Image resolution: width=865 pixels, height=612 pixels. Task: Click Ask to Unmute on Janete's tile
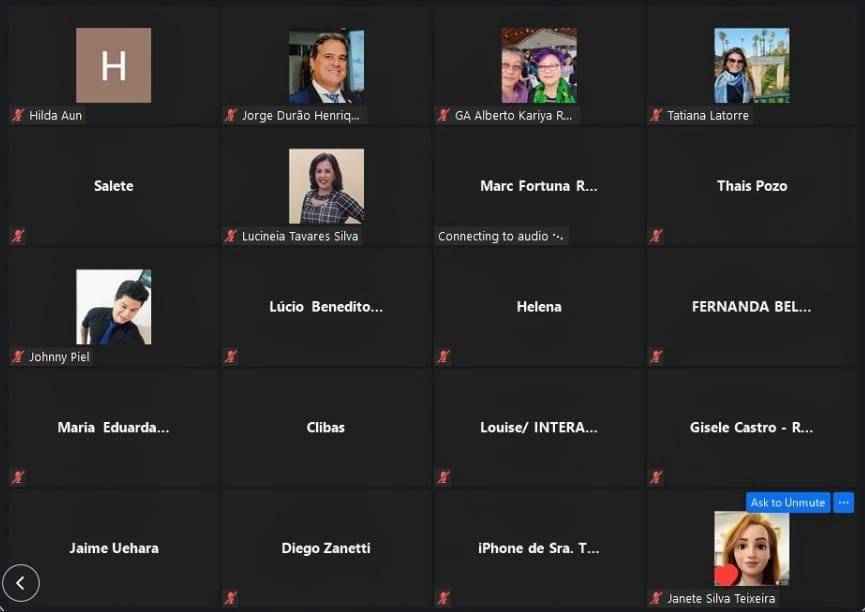[788, 503]
